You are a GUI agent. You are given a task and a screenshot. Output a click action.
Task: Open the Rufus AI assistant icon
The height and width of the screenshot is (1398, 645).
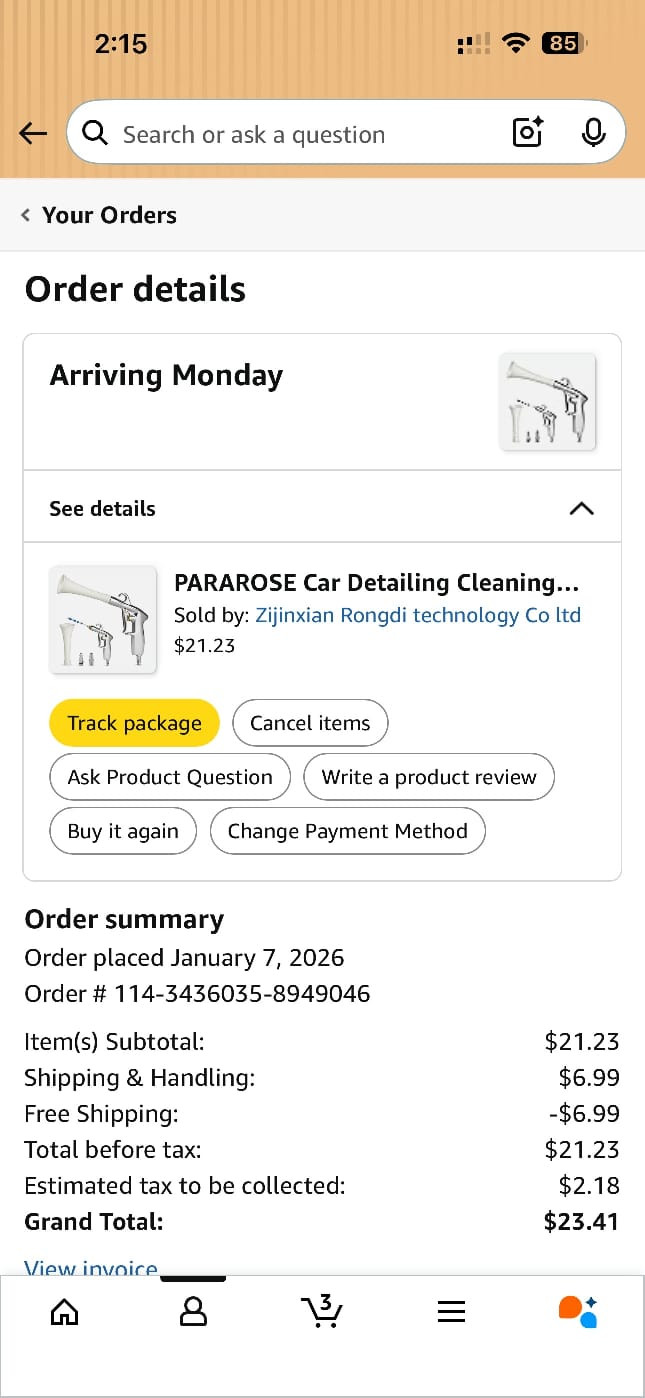578,1311
